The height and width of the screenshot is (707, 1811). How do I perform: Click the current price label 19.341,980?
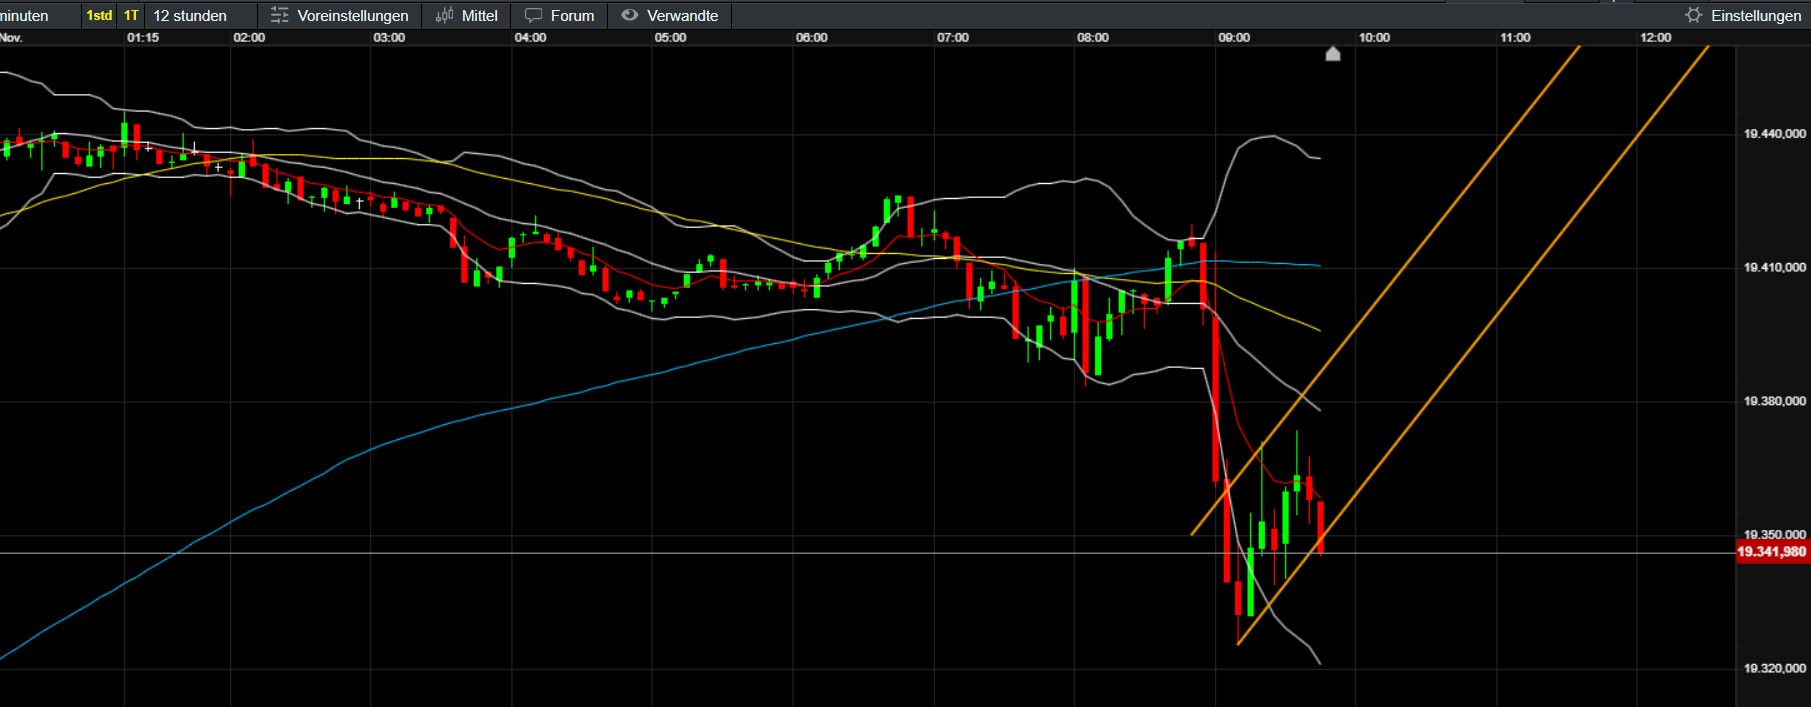pyautogui.click(x=1772, y=552)
